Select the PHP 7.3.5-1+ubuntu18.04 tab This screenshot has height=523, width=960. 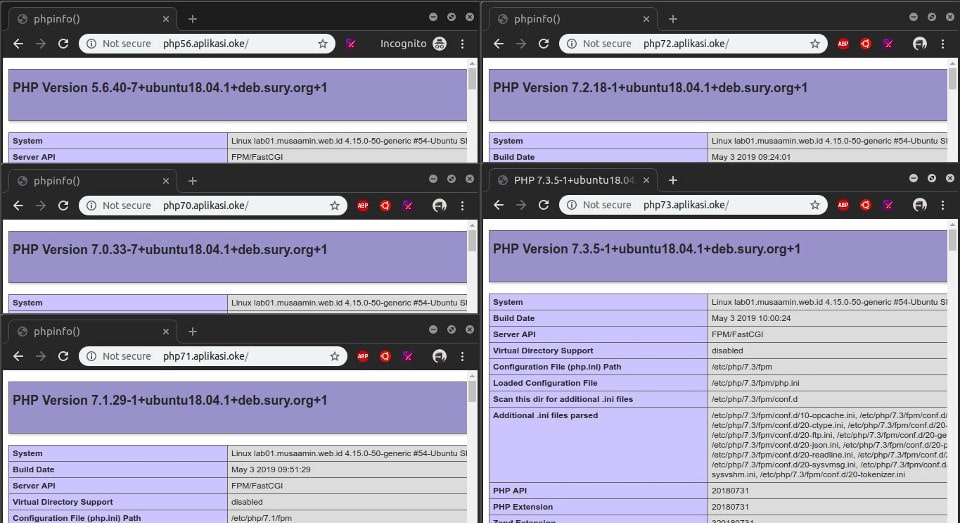572,180
